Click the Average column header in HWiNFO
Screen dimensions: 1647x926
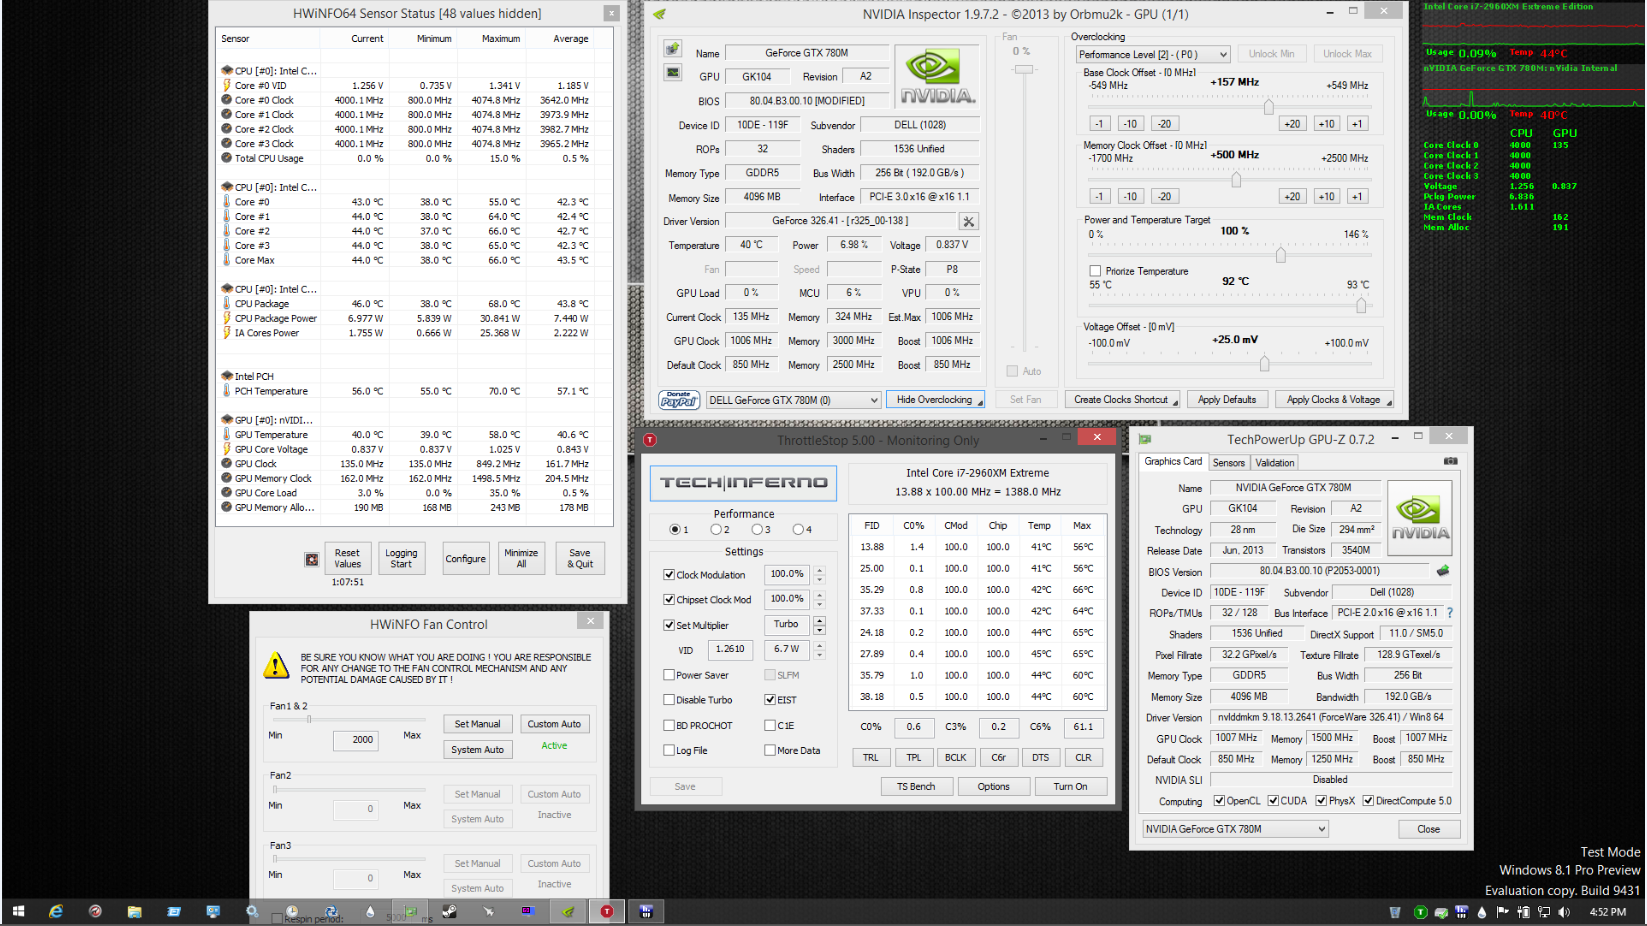571,39
